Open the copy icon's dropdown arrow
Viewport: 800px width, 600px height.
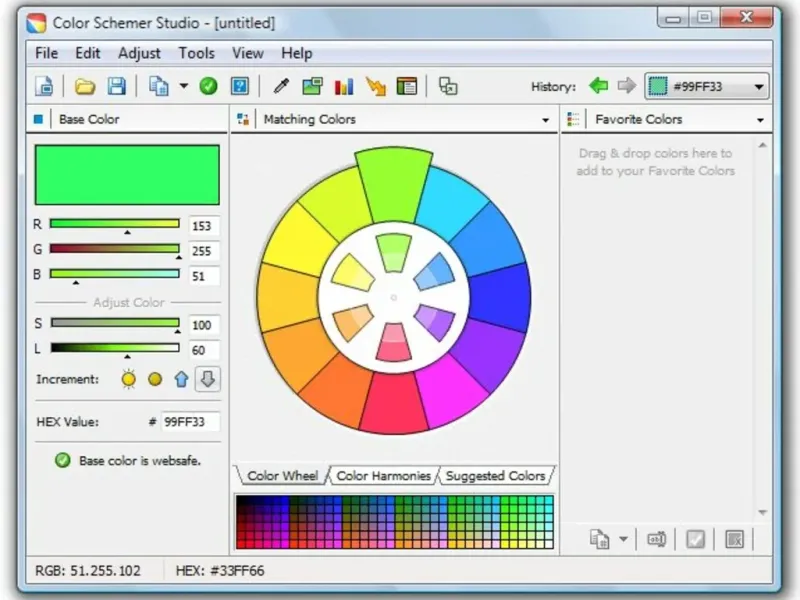point(183,86)
